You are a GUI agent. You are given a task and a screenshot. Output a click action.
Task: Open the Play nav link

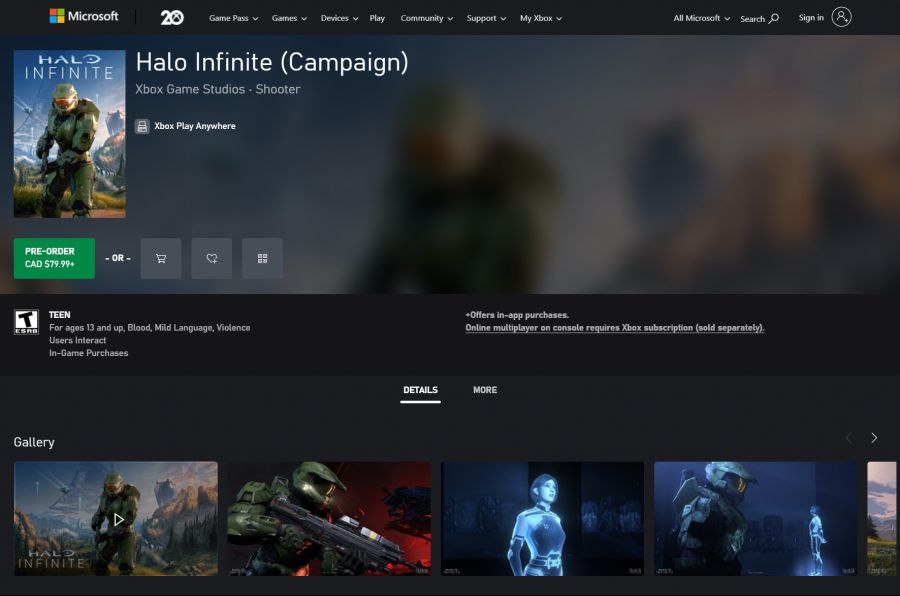[x=377, y=18]
